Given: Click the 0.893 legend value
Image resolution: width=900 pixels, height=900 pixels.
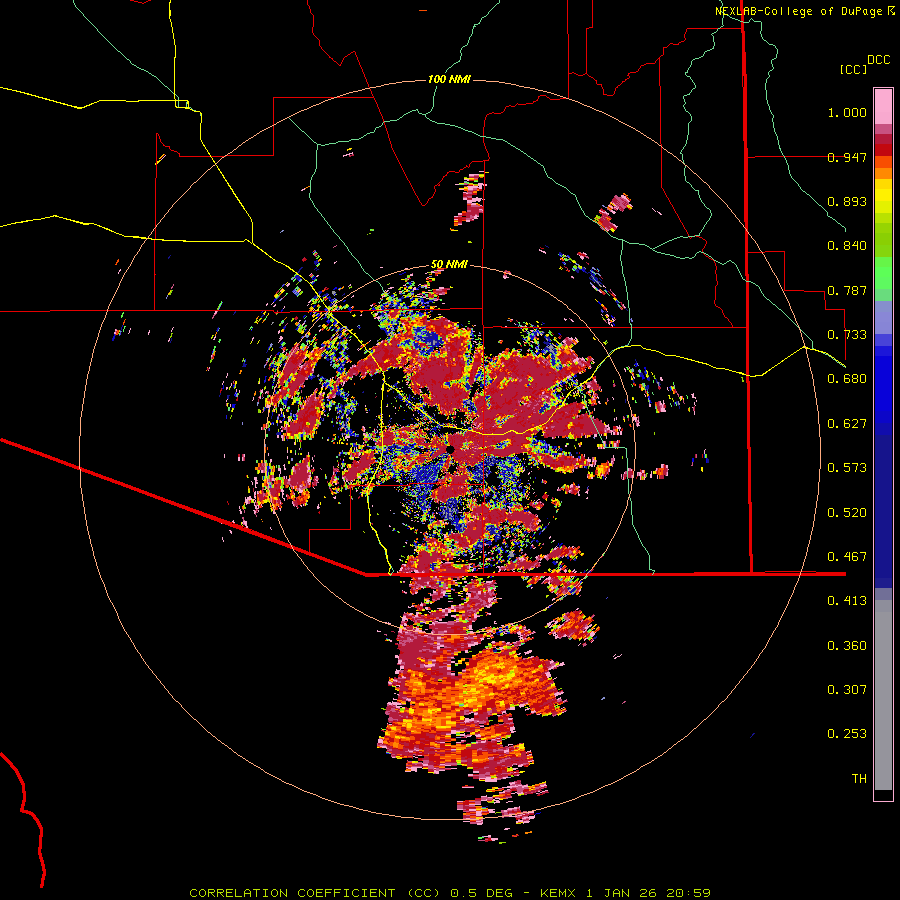Looking at the screenshot, I should coord(847,201).
